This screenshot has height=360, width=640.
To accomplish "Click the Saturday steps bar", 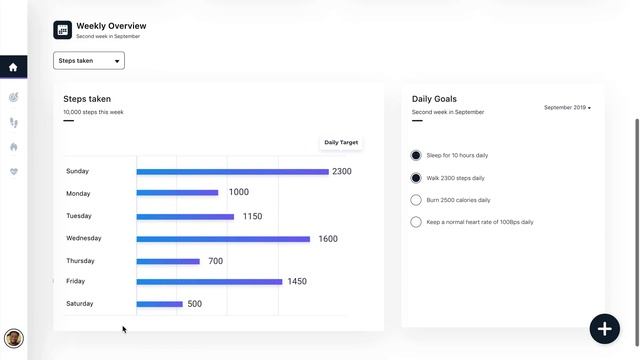I will click(160, 304).
